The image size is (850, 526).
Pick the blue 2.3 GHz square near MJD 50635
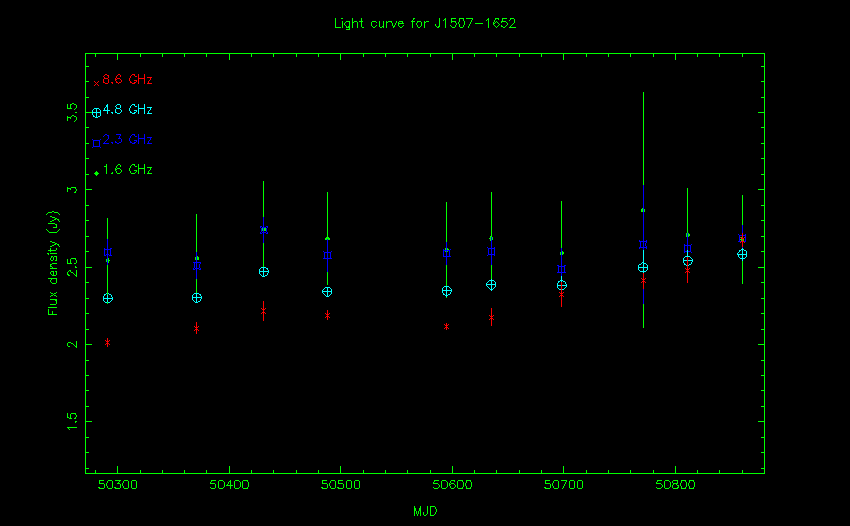(491, 251)
